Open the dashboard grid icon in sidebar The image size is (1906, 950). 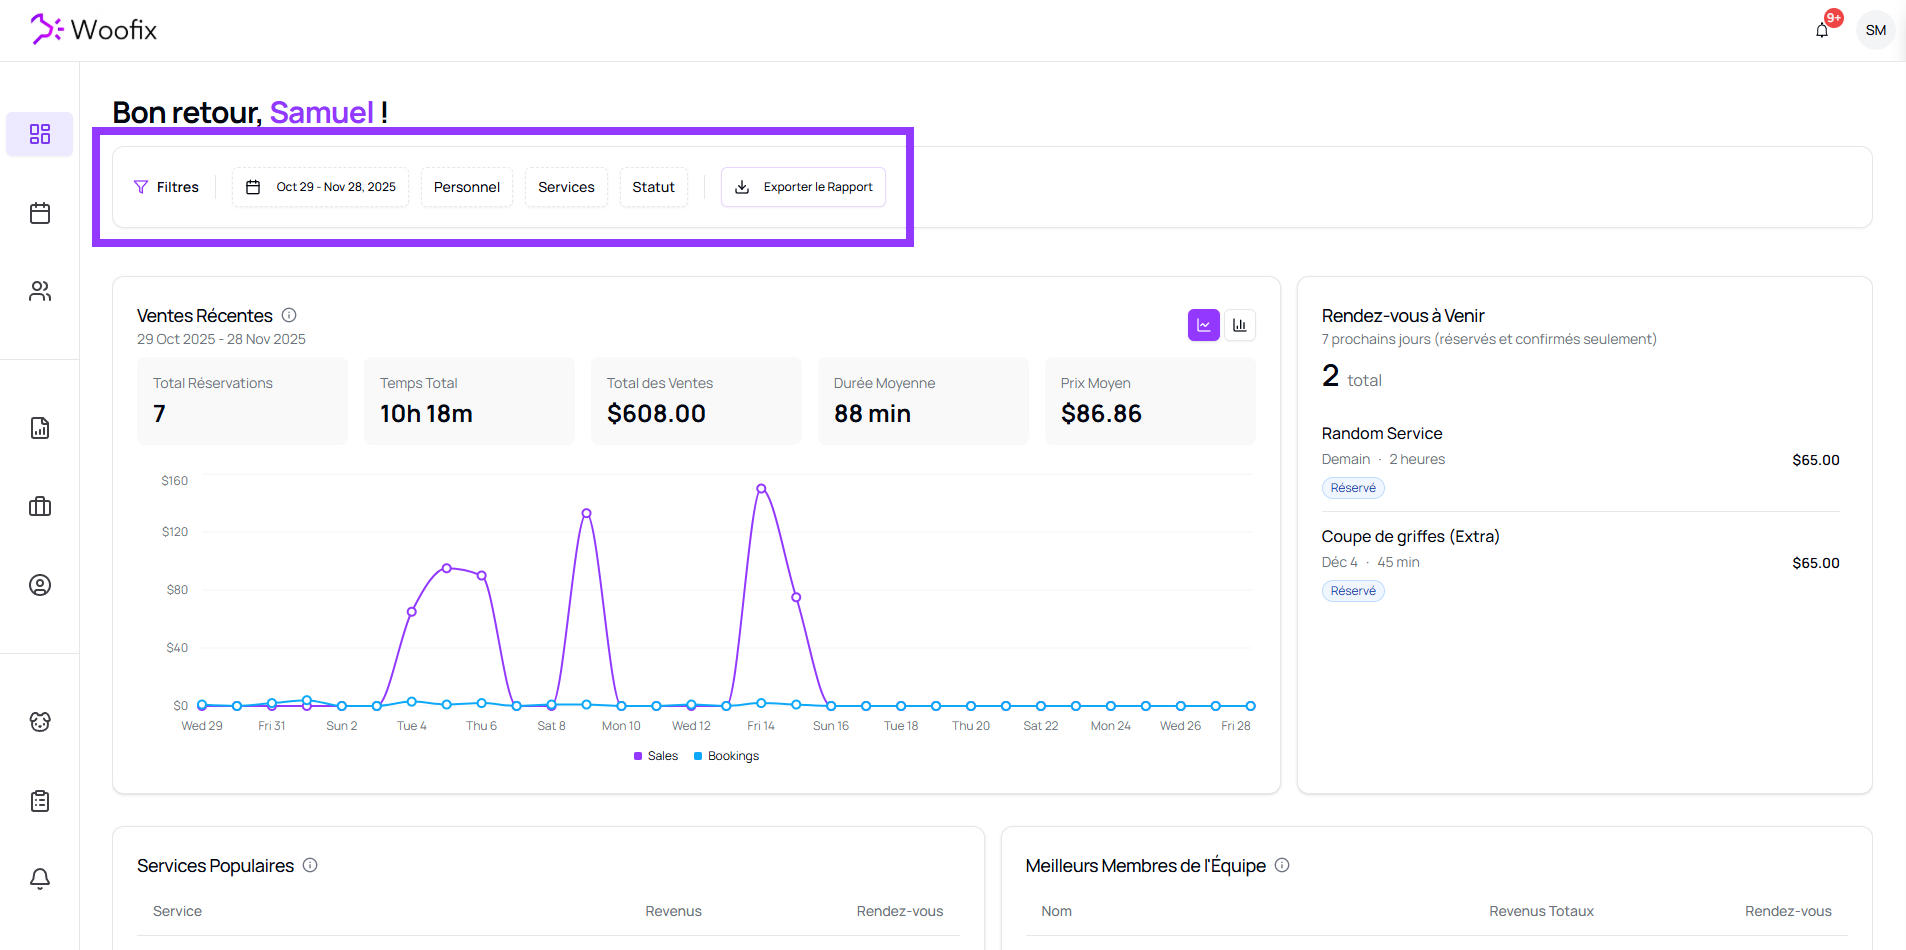(x=40, y=134)
